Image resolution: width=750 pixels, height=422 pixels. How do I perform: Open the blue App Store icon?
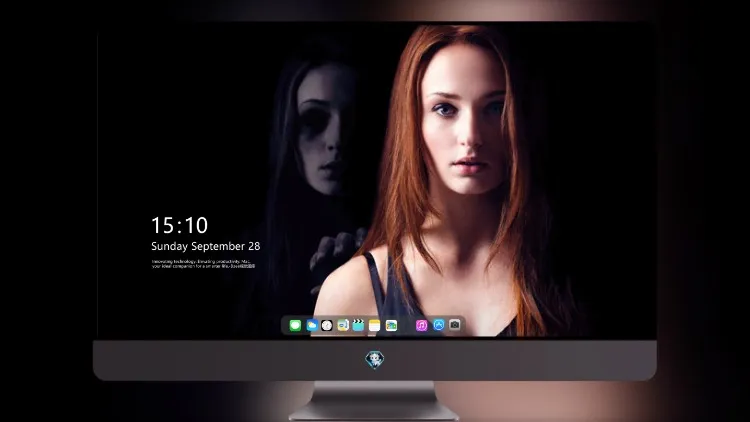click(439, 325)
